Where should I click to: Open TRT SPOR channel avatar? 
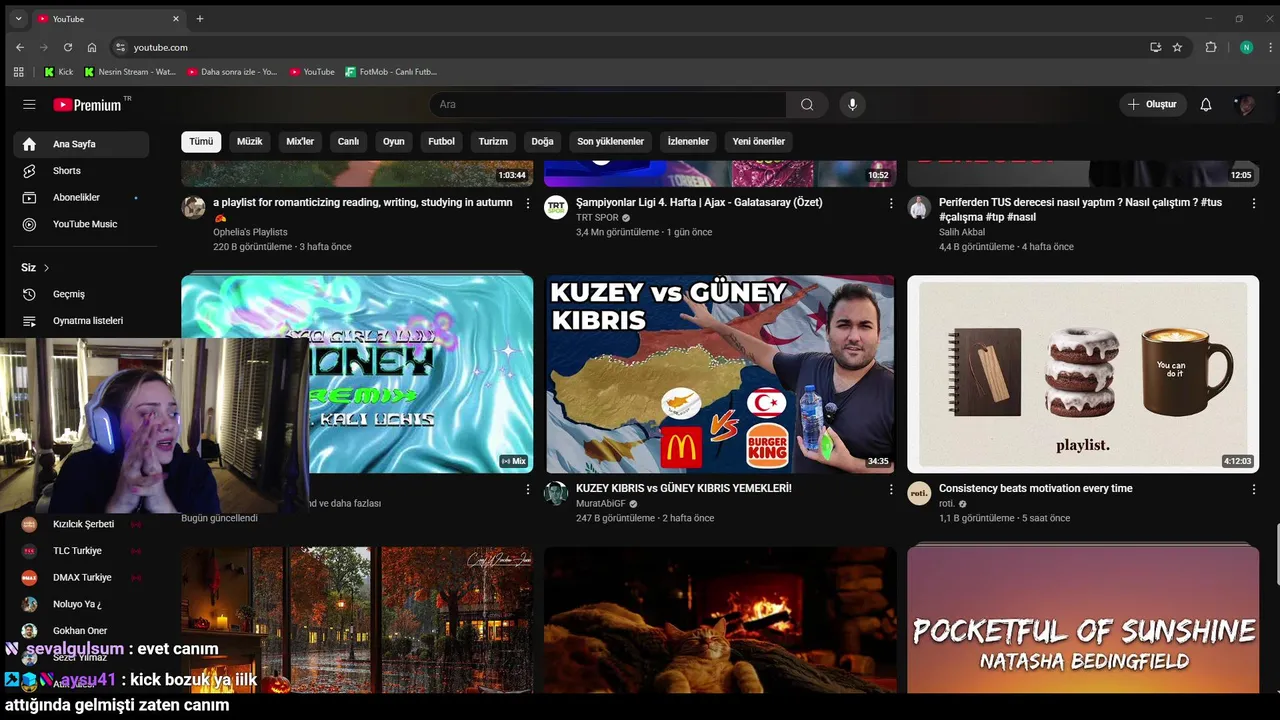pos(556,208)
